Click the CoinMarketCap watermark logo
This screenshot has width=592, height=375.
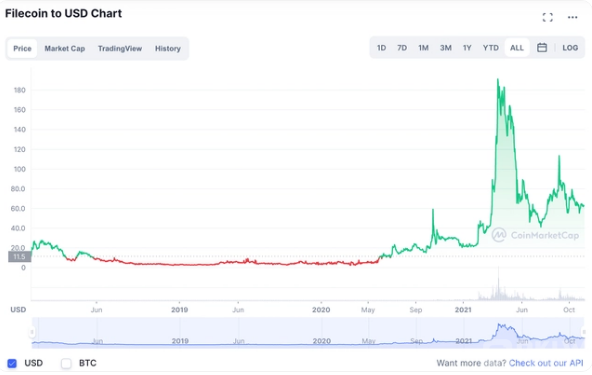click(535, 235)
